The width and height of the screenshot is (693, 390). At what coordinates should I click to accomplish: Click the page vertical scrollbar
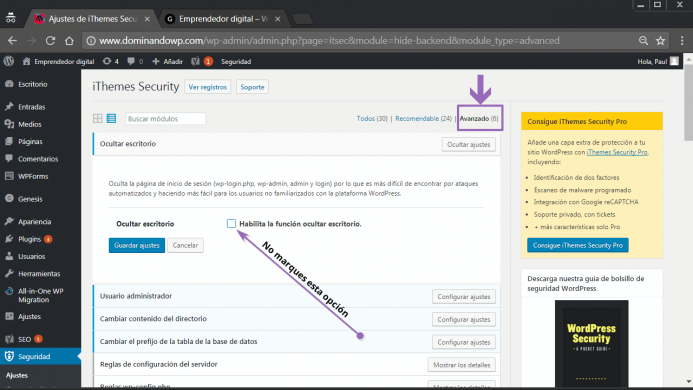(x=688, y=104)
